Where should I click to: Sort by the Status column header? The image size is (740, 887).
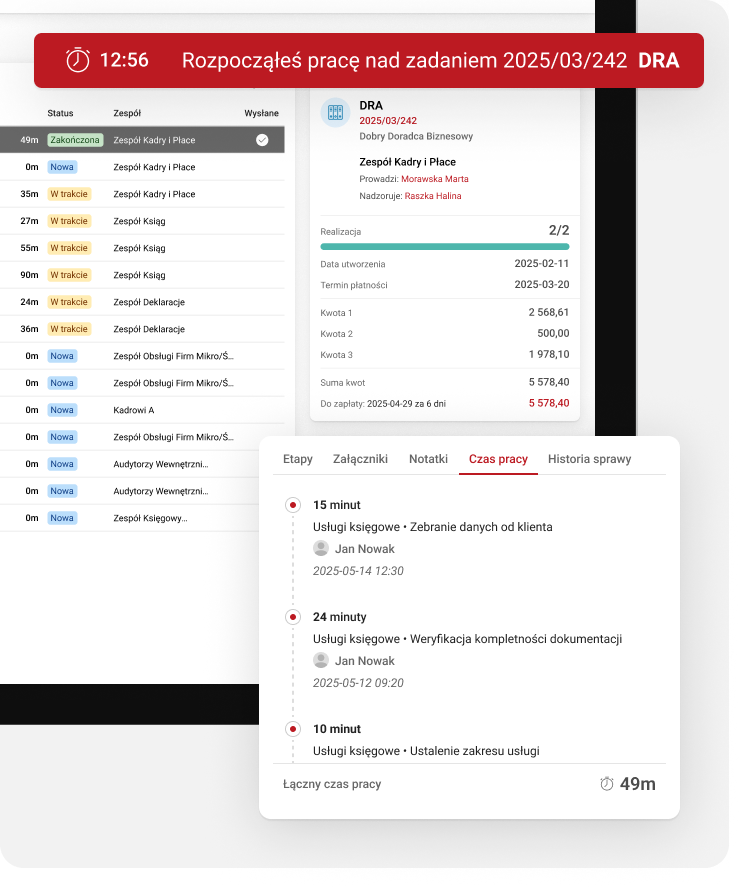60,113
